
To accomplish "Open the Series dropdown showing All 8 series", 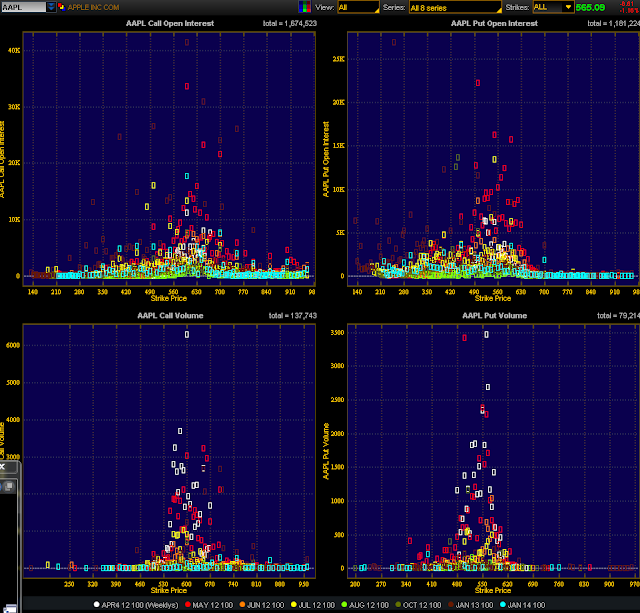I will (x=455, y=7).
